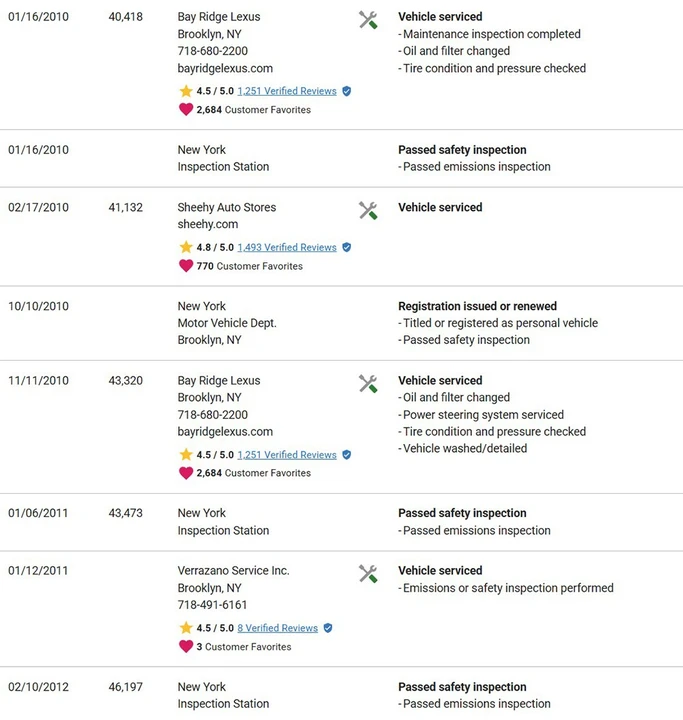Image resolution: width=683 pixels, height=720 pixels.
Task: Click the wrench icon next to Verrazano Service Inc.
Action: pos(368,574)
